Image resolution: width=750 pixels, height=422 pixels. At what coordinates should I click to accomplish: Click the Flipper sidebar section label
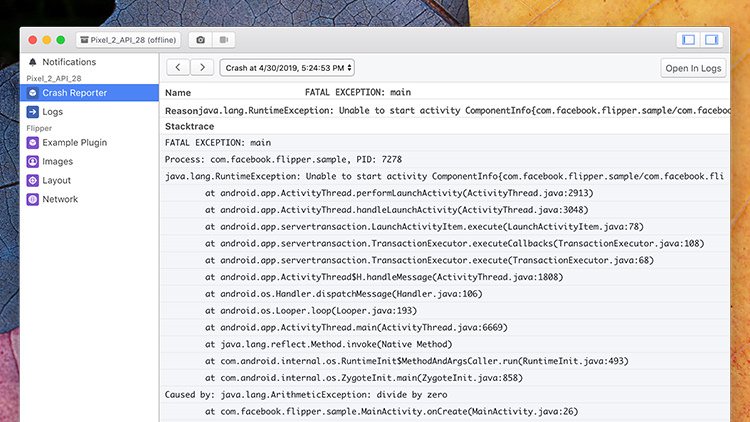point(39,128)
